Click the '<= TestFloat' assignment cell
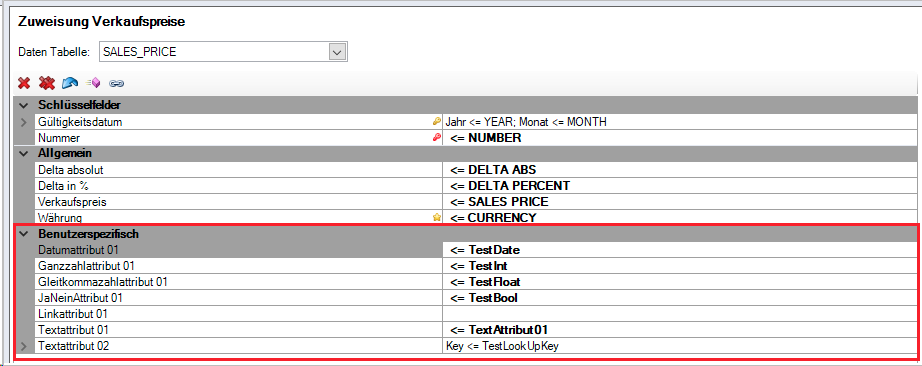 [681, 282]
